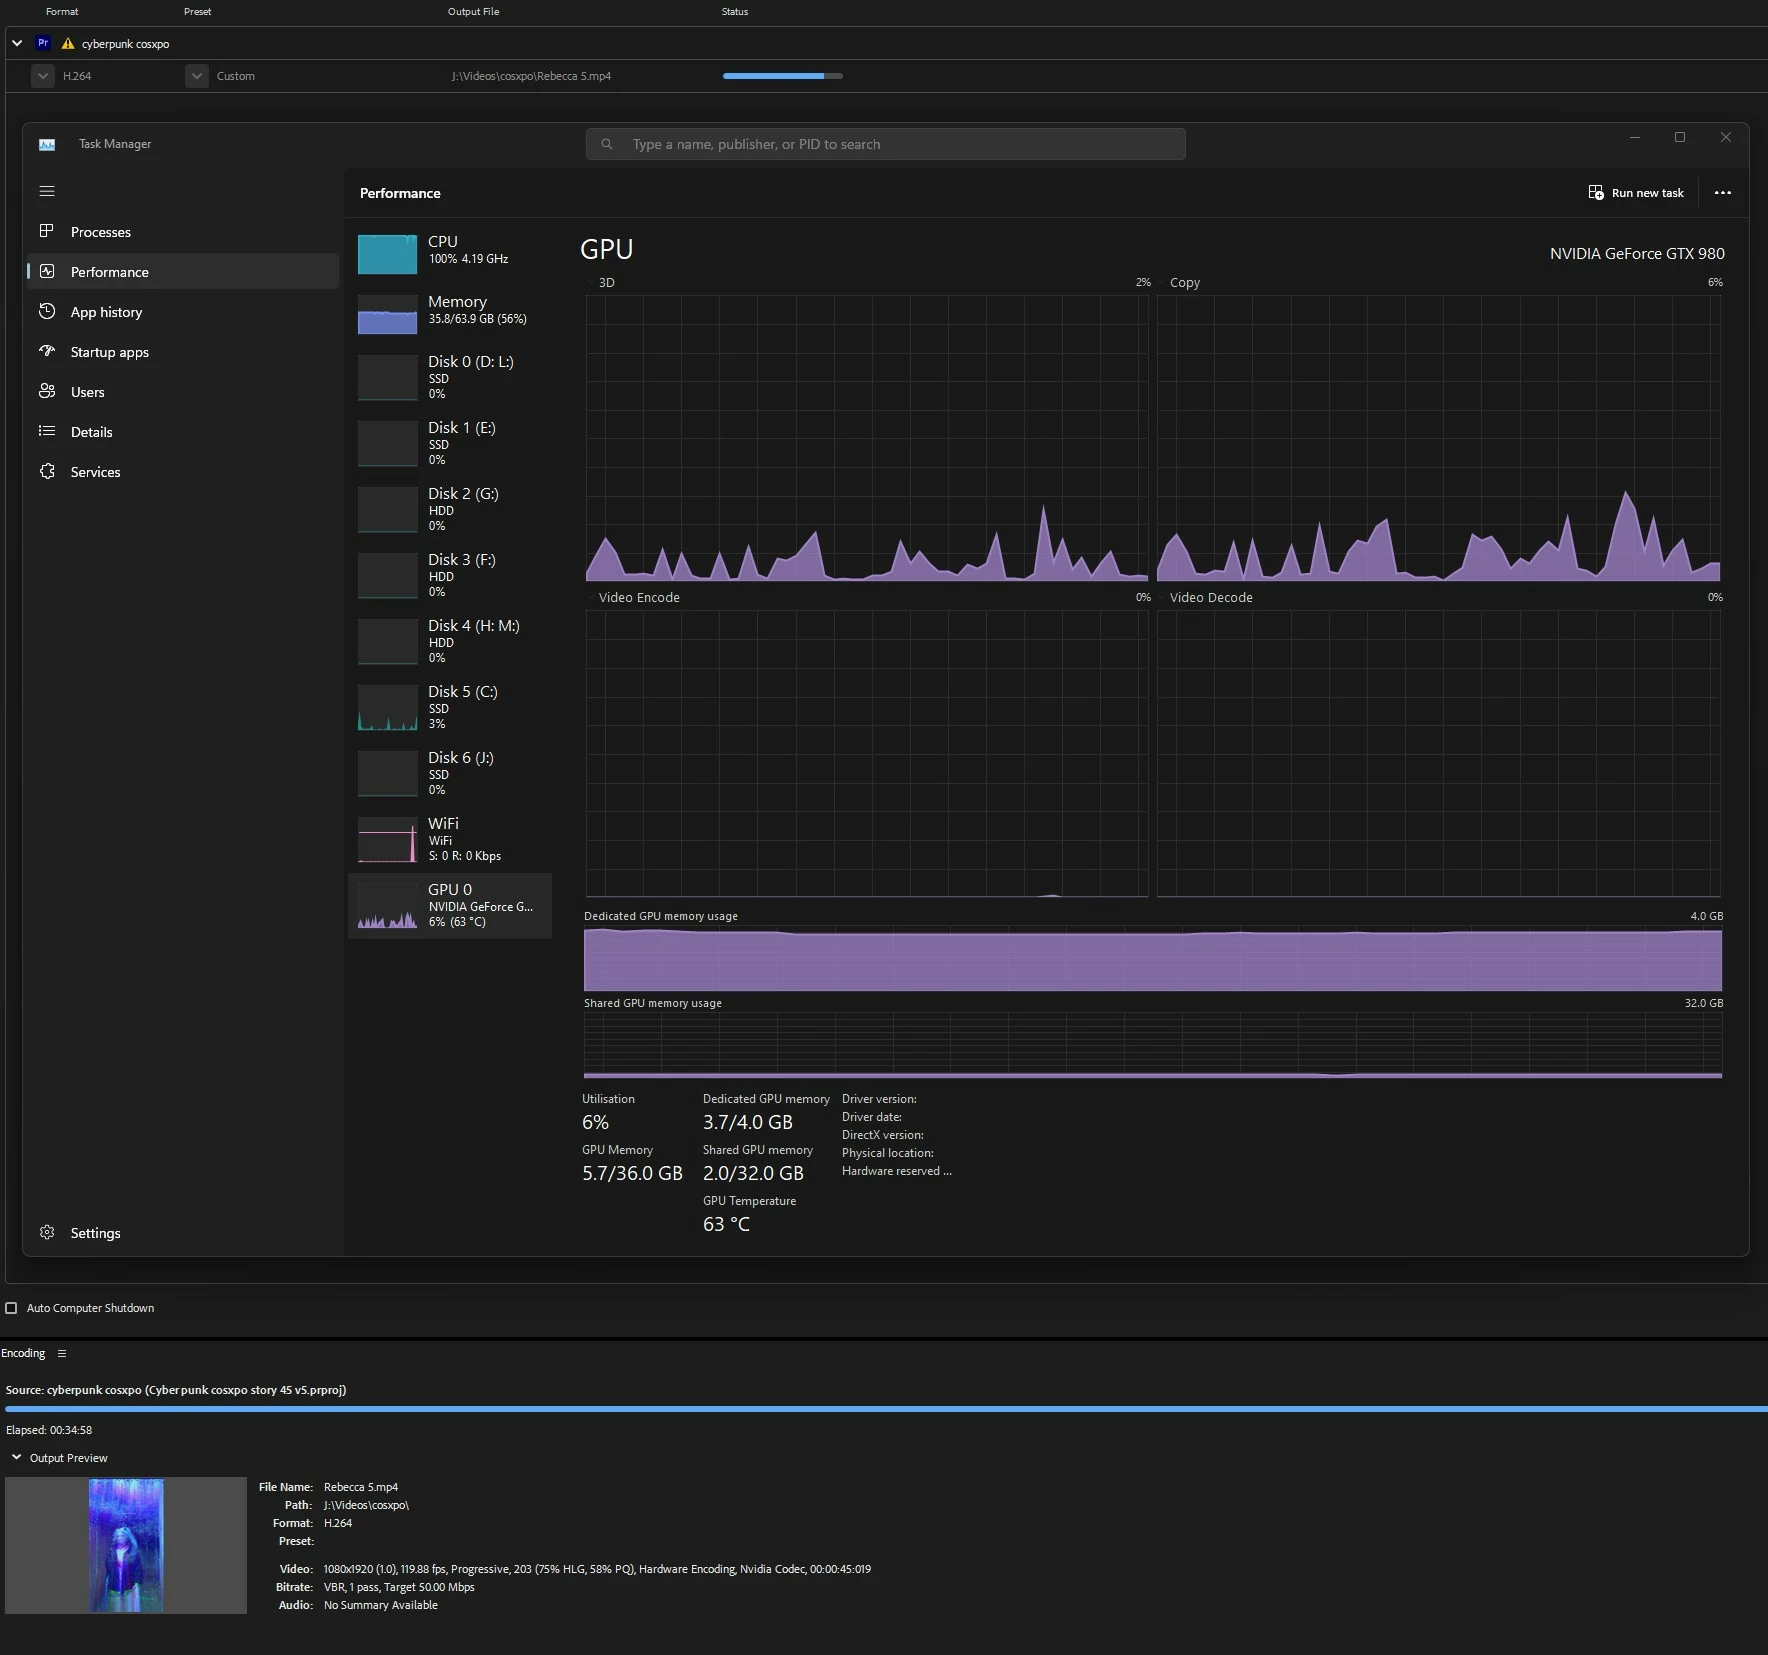
Task: Select Disk 1 (E:) in performance list
Action: coord(450,443)
